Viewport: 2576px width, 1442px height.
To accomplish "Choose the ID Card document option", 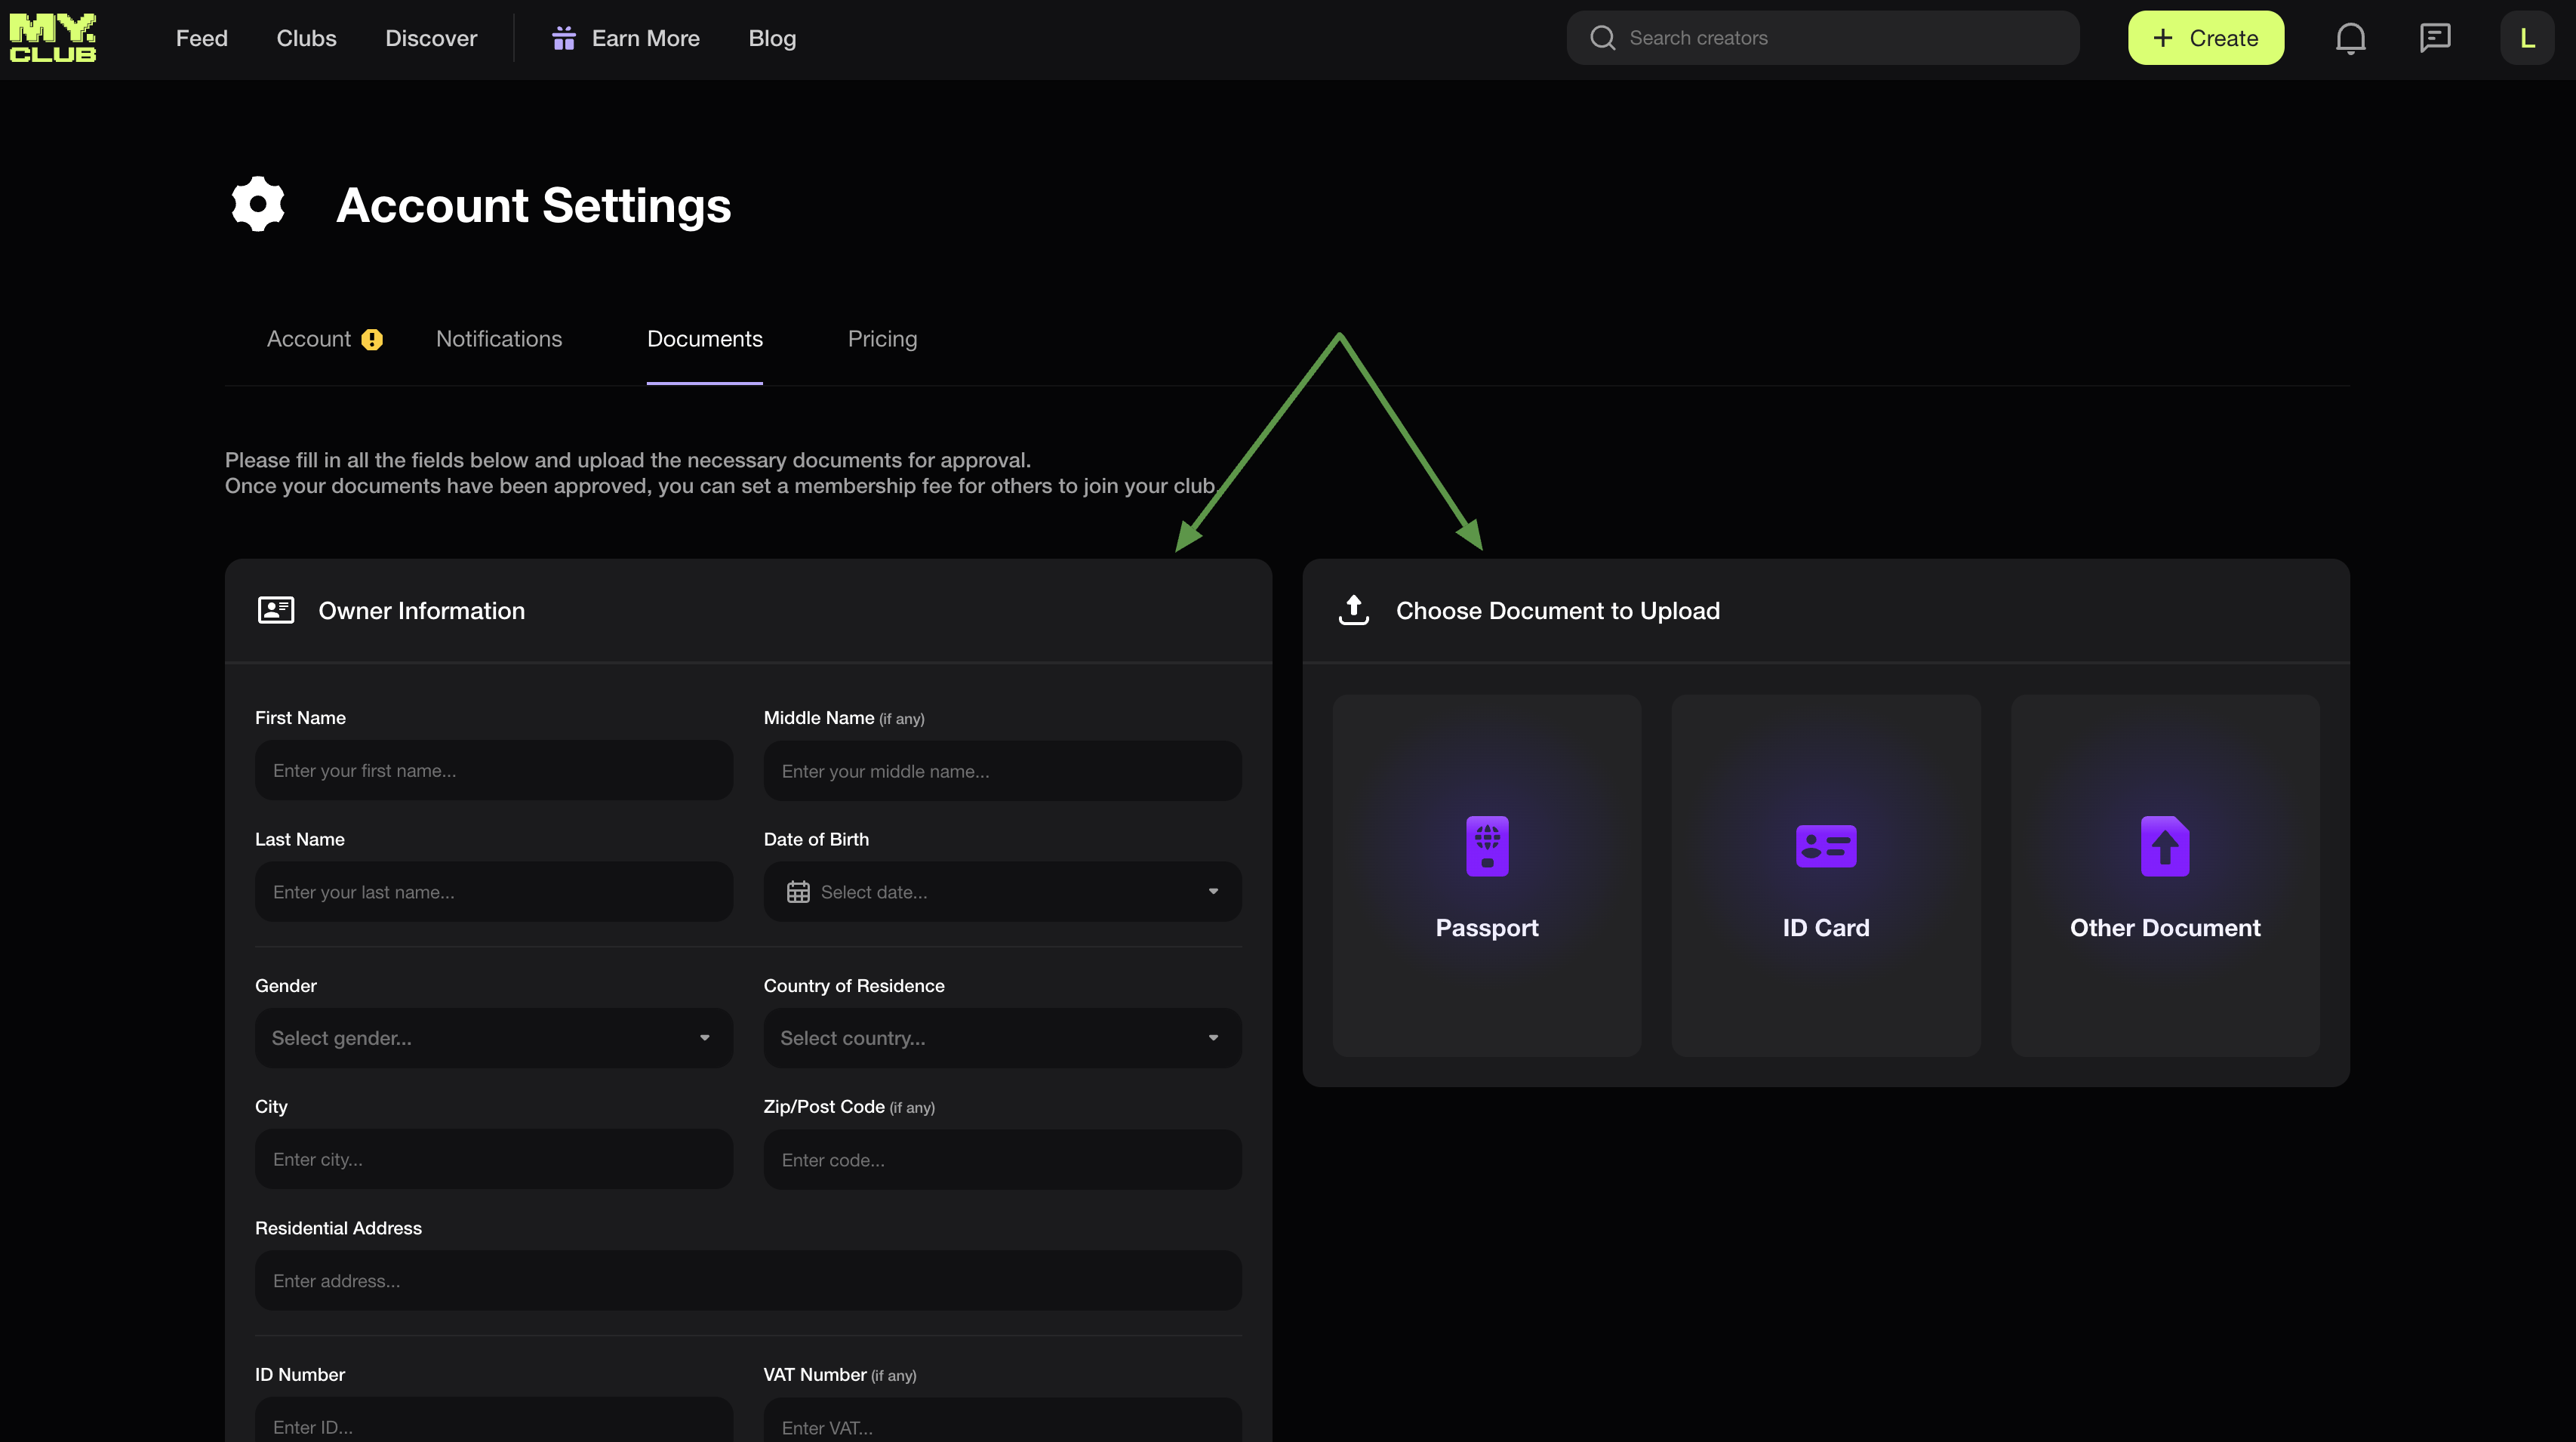I will point(1825,875).
